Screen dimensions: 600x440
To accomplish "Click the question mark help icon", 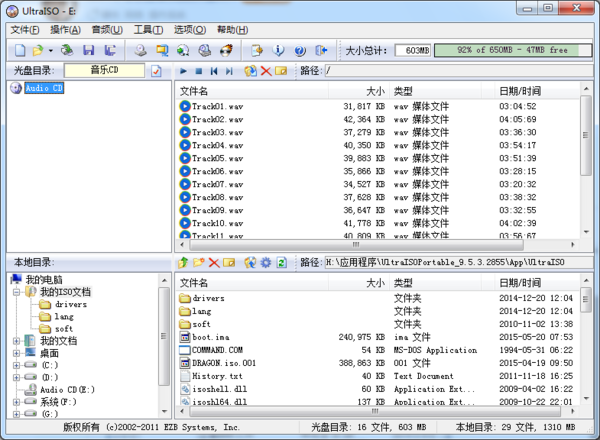I will [300, 50].
